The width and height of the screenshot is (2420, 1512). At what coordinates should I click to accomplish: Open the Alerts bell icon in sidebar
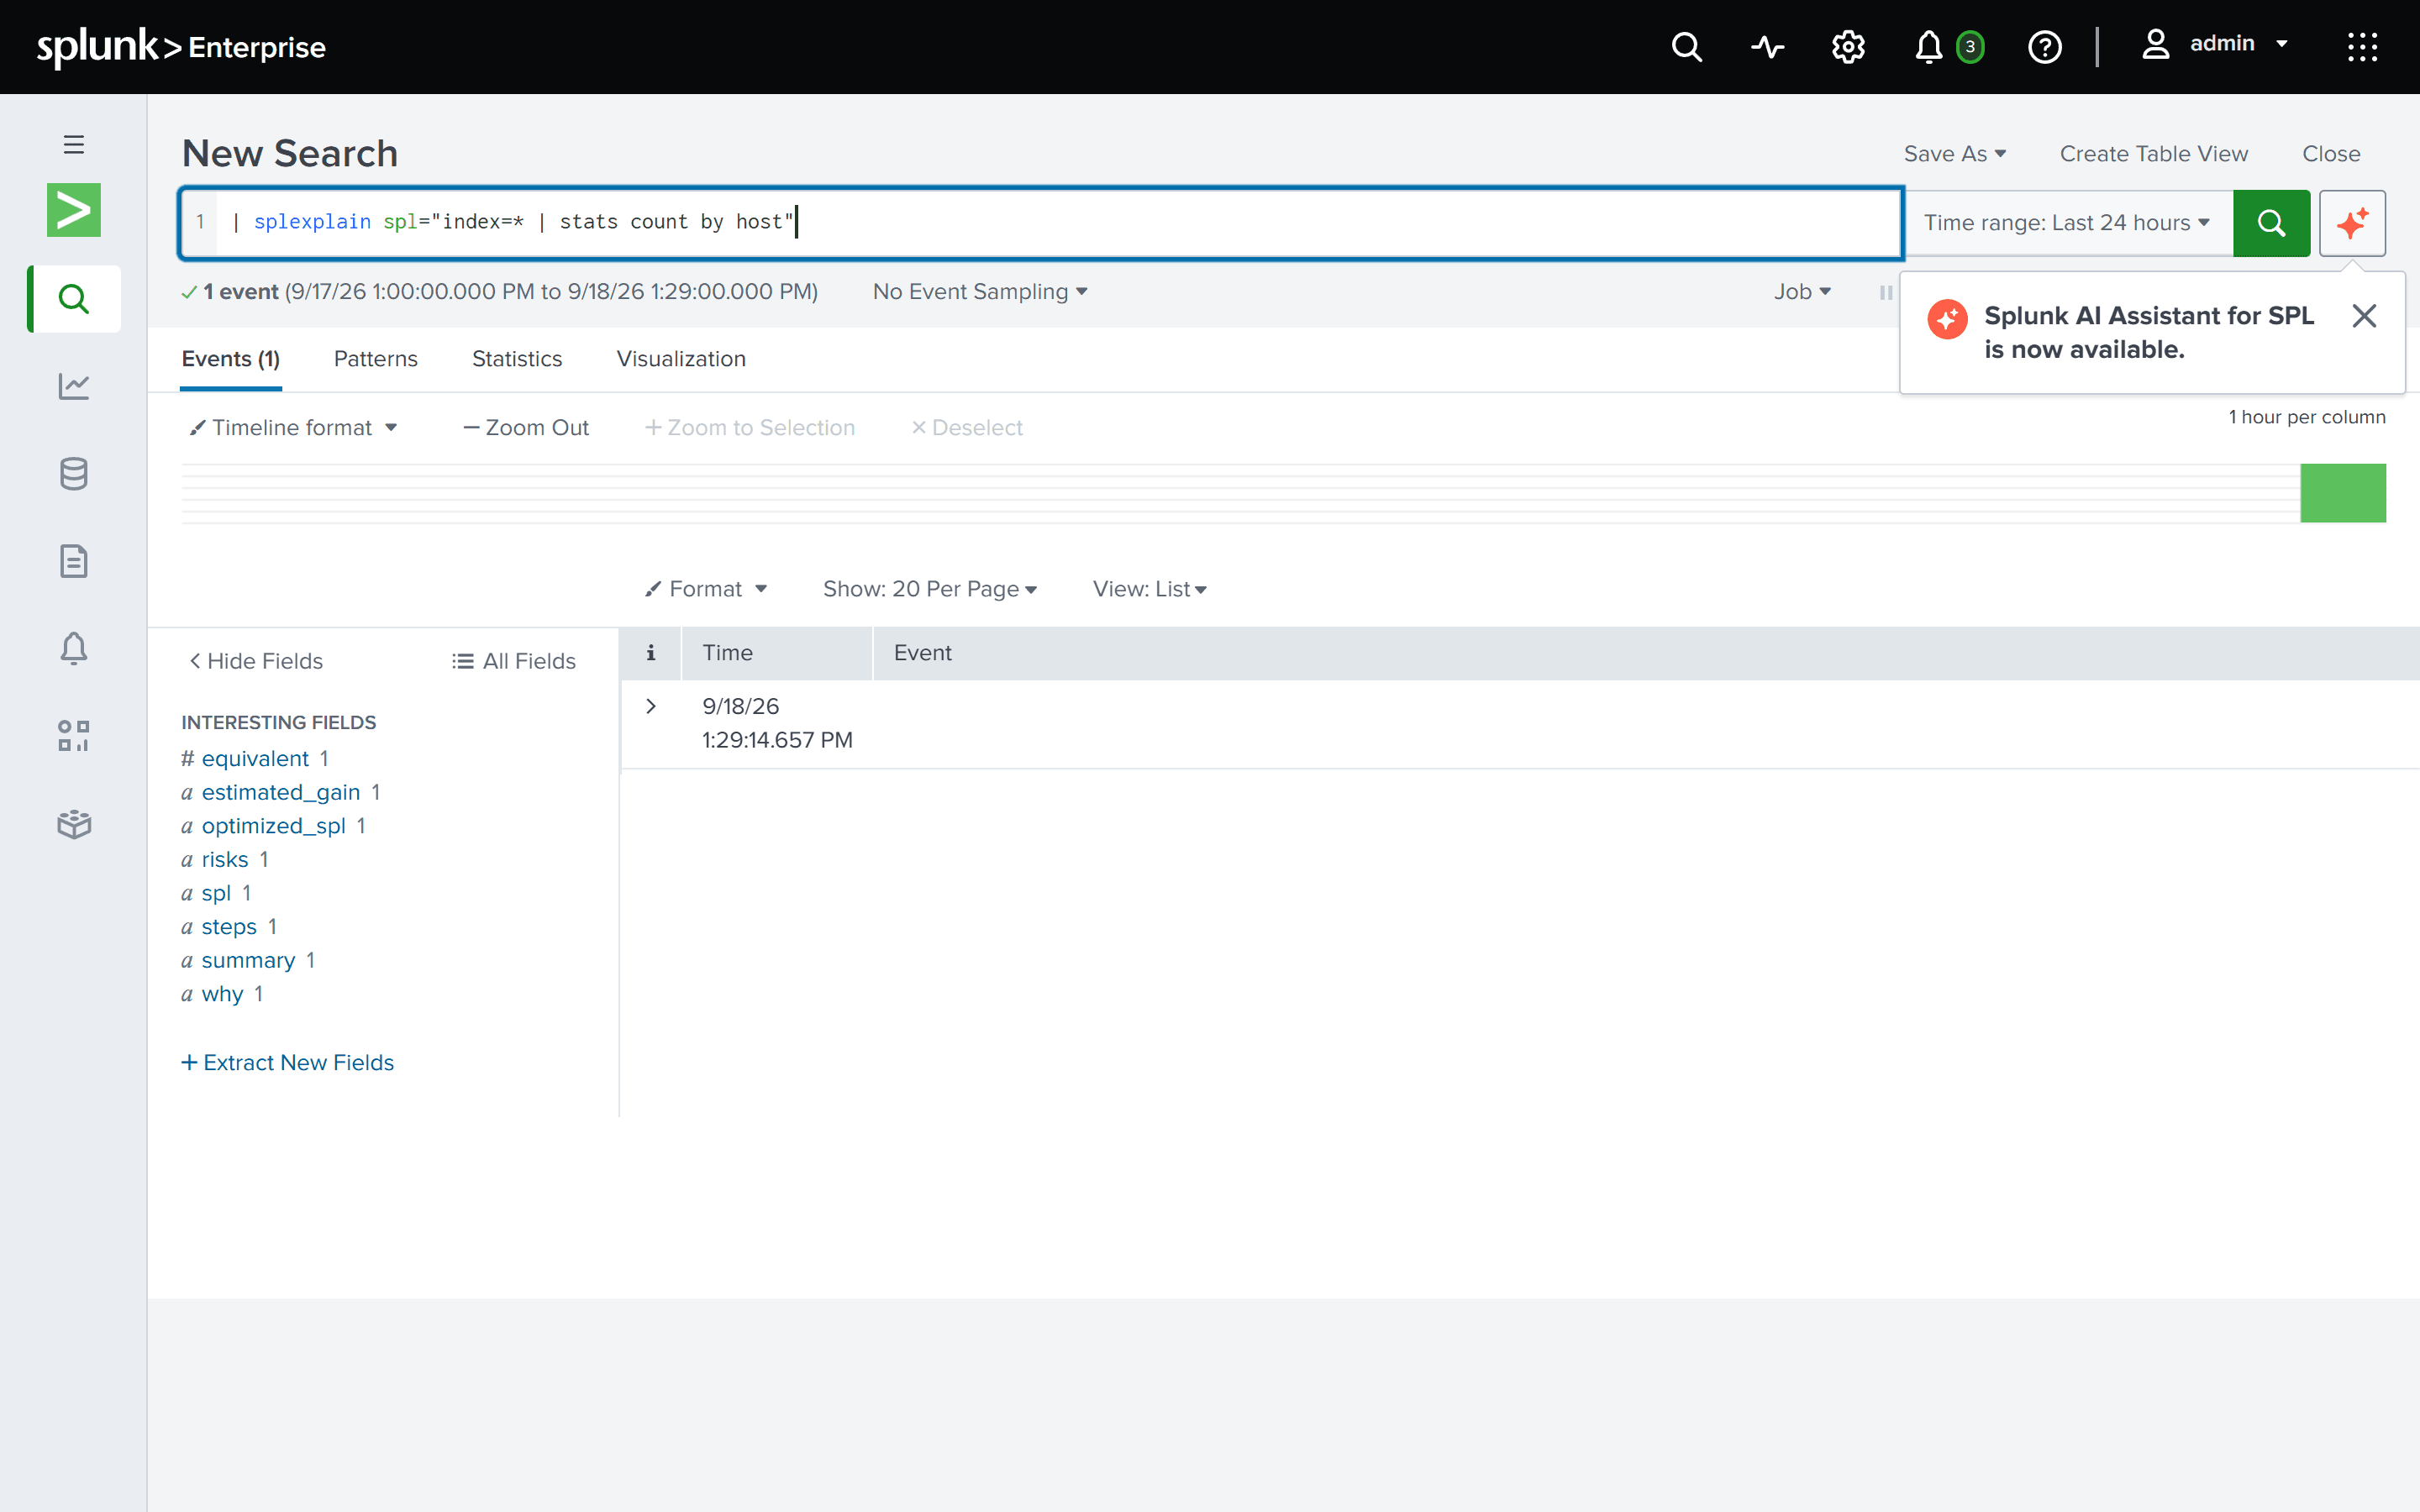74,649
